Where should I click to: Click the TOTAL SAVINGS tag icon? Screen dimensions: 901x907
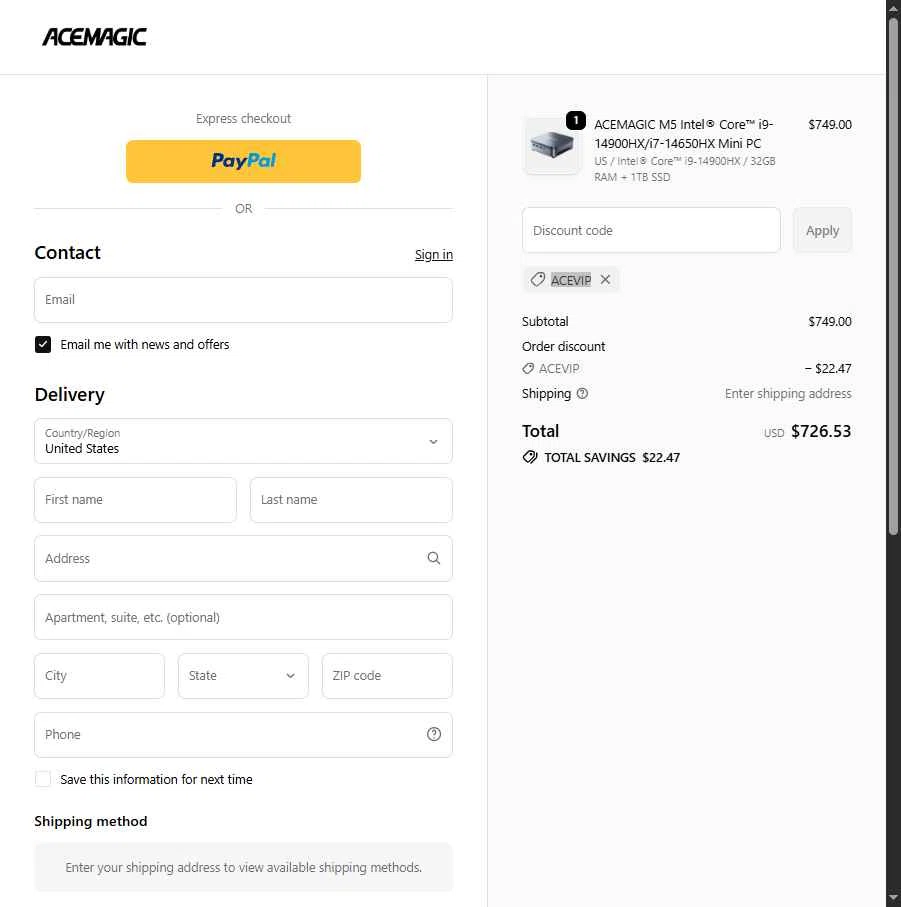(x=530, y=458)
